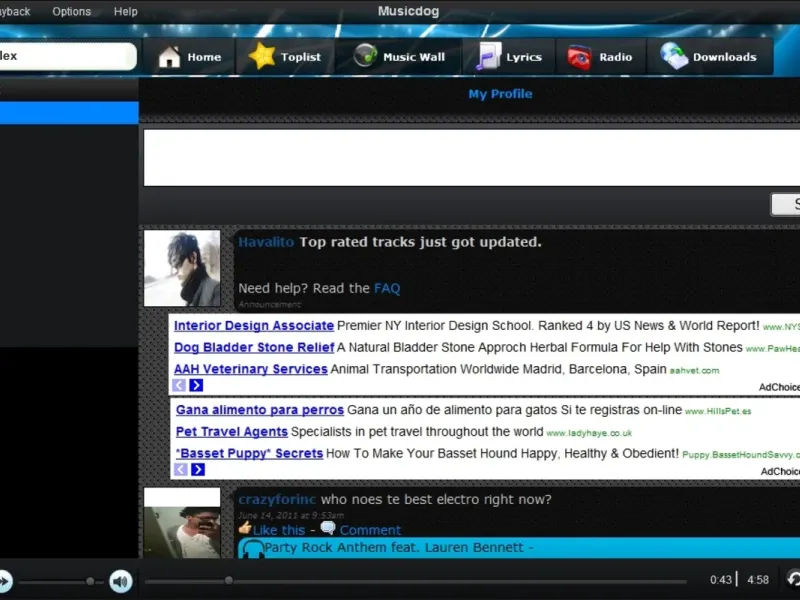Open the Radio tab label
The width and height of the screenshot is (800, 600).
tap(616, 57)
